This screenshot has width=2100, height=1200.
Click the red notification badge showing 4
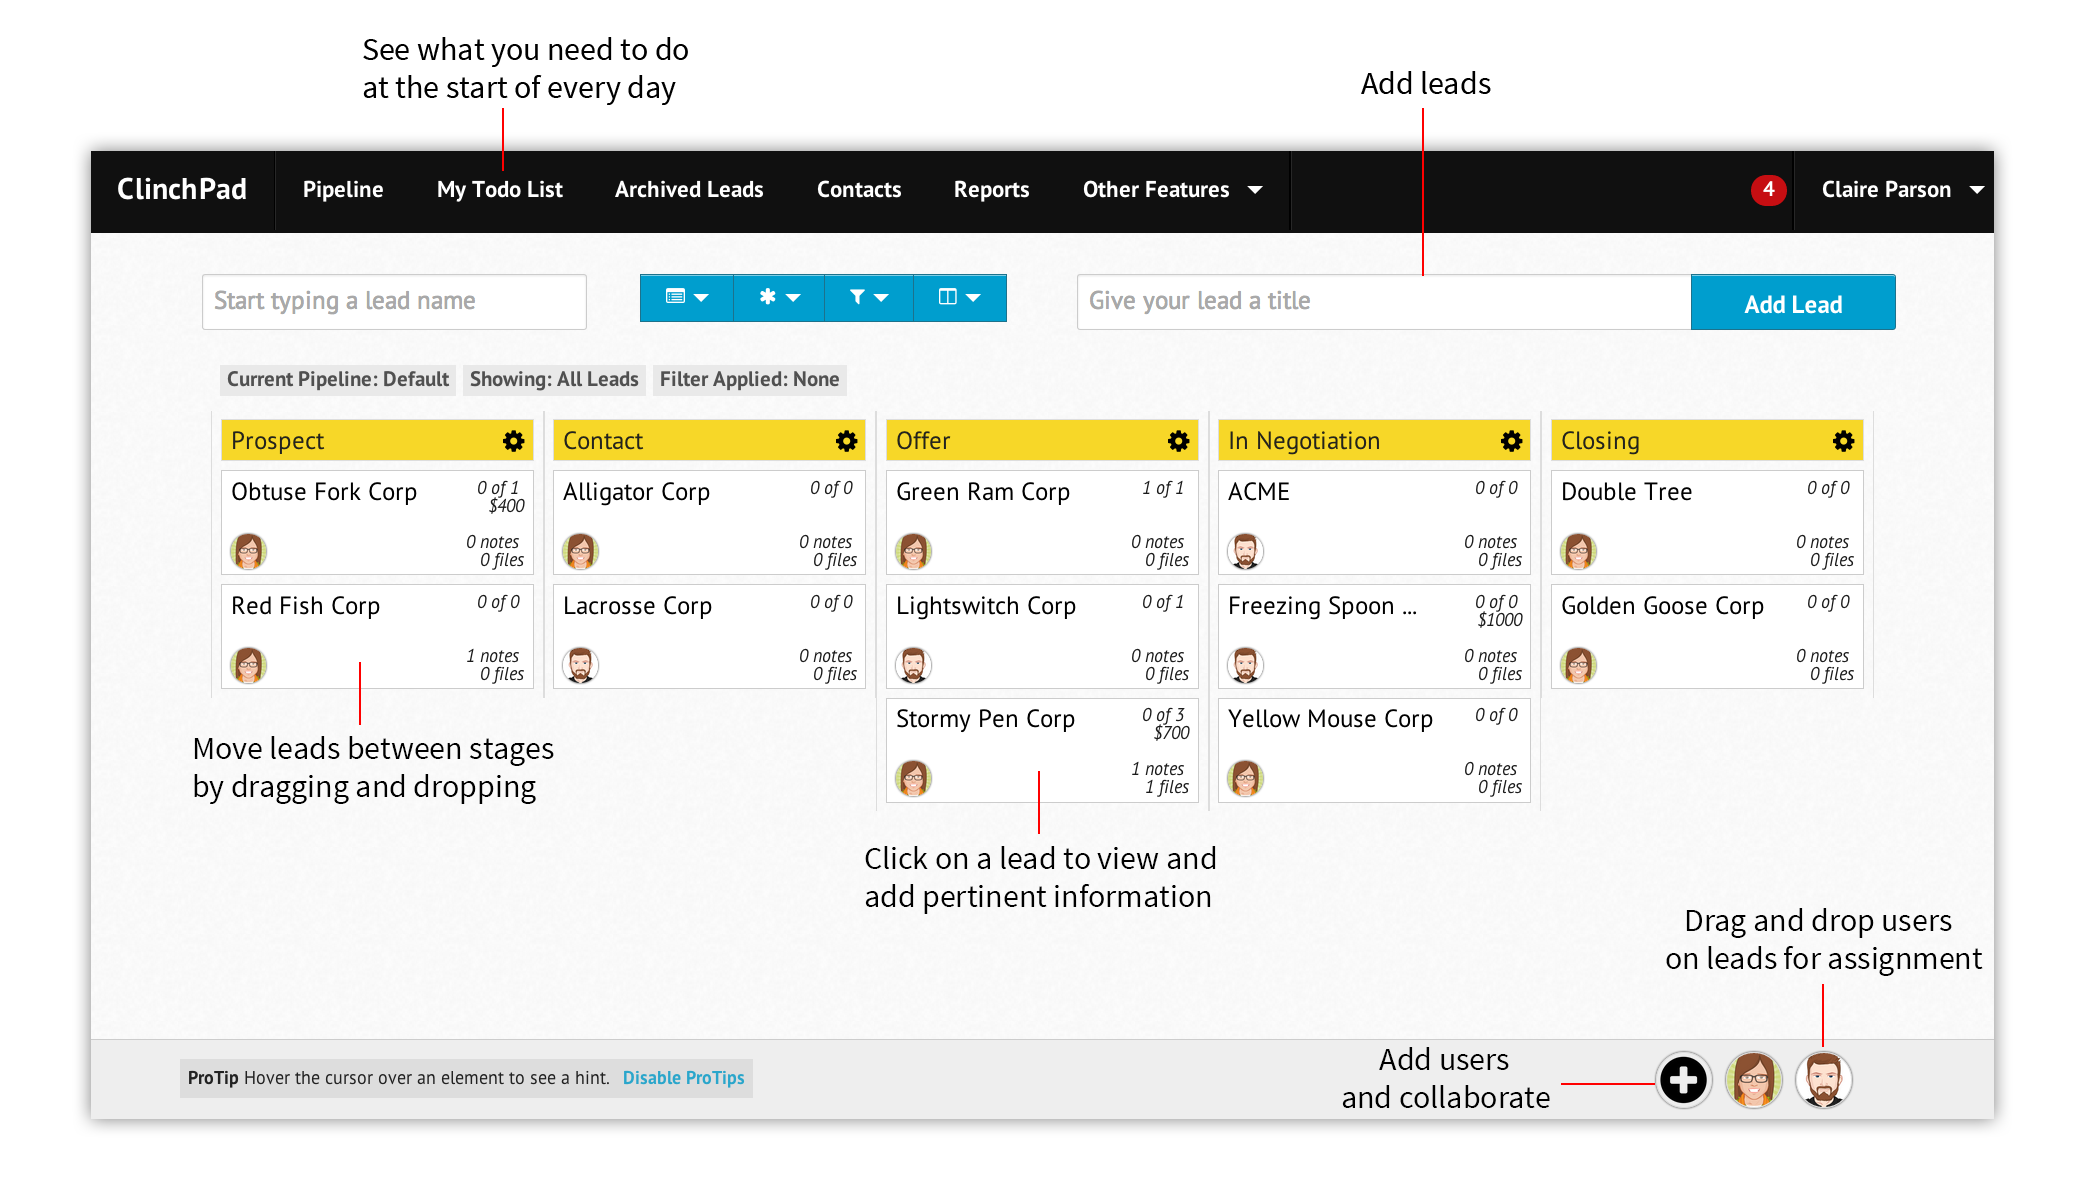point(1768,189)
